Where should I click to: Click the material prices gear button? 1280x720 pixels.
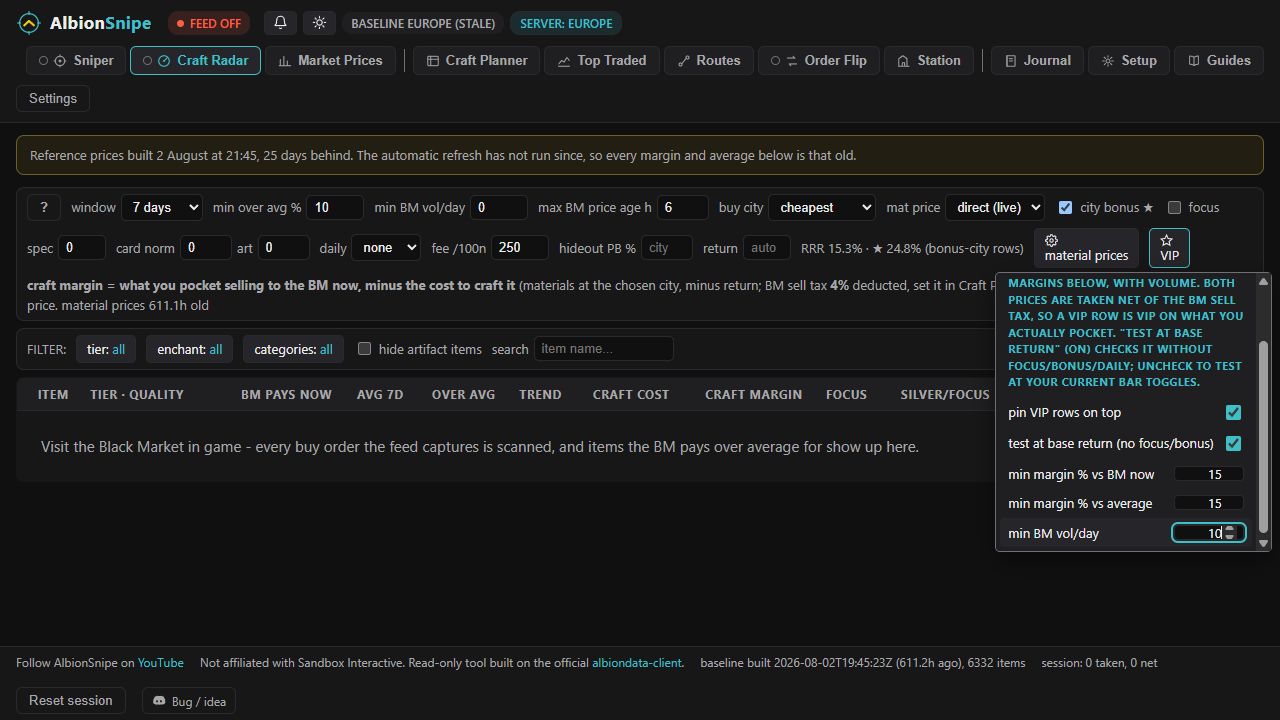(1086, 248)
